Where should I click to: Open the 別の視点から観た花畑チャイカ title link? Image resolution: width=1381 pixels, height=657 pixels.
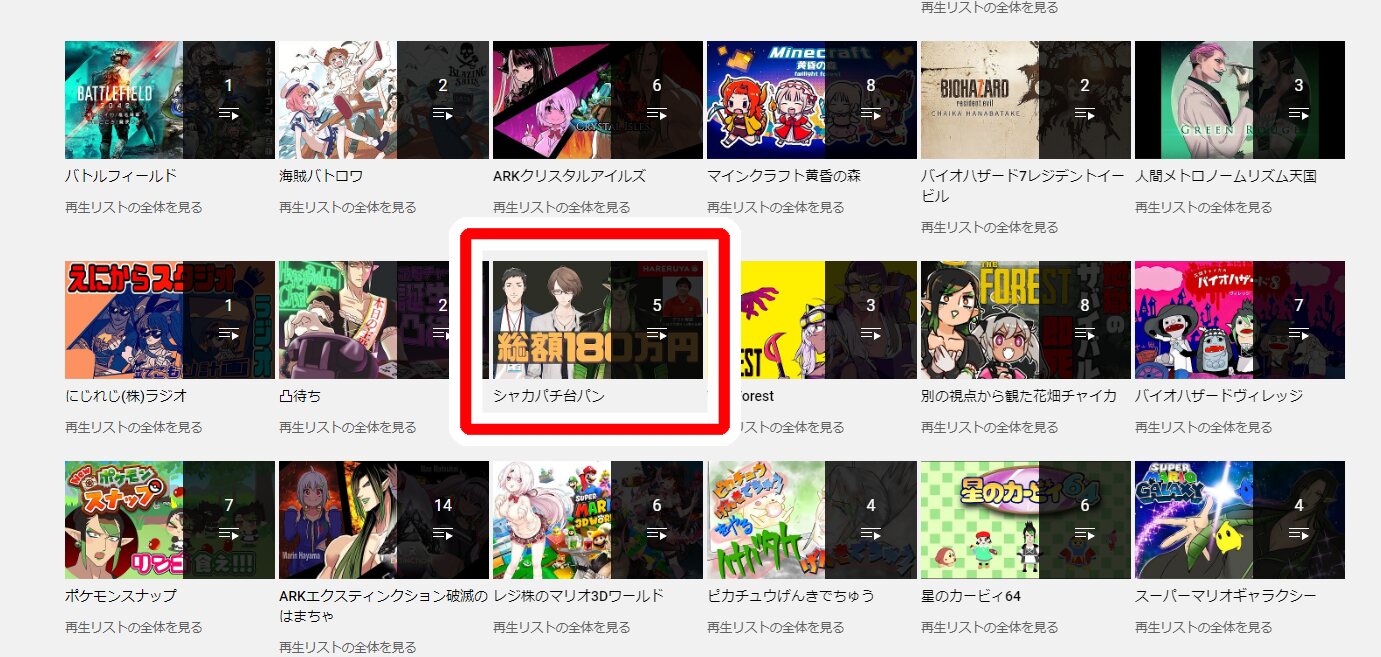click(x=1019, y=396)
